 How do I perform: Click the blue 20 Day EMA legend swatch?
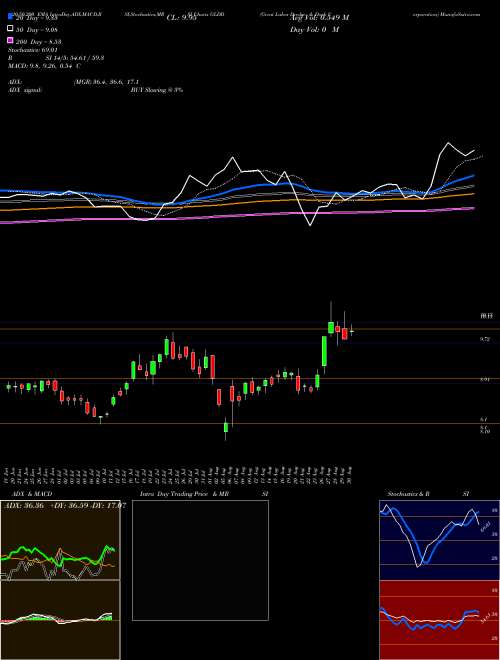[11, 18]
